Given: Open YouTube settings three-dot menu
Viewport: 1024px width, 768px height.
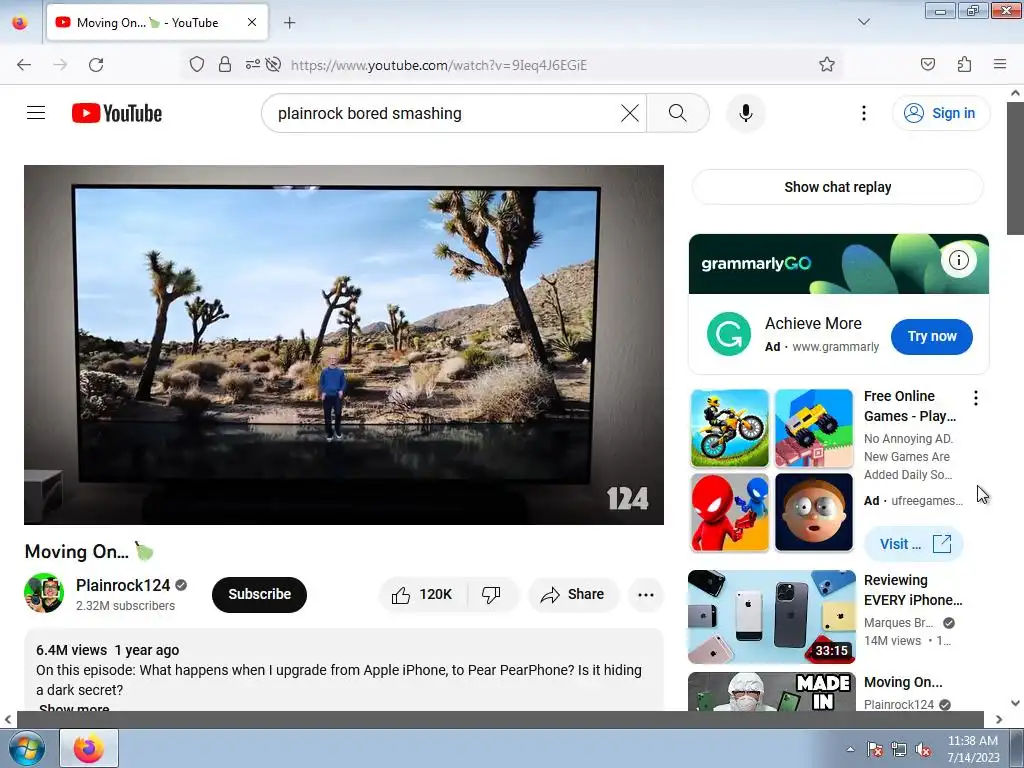Looking at the screenshot, I should (x=863, y=113).
